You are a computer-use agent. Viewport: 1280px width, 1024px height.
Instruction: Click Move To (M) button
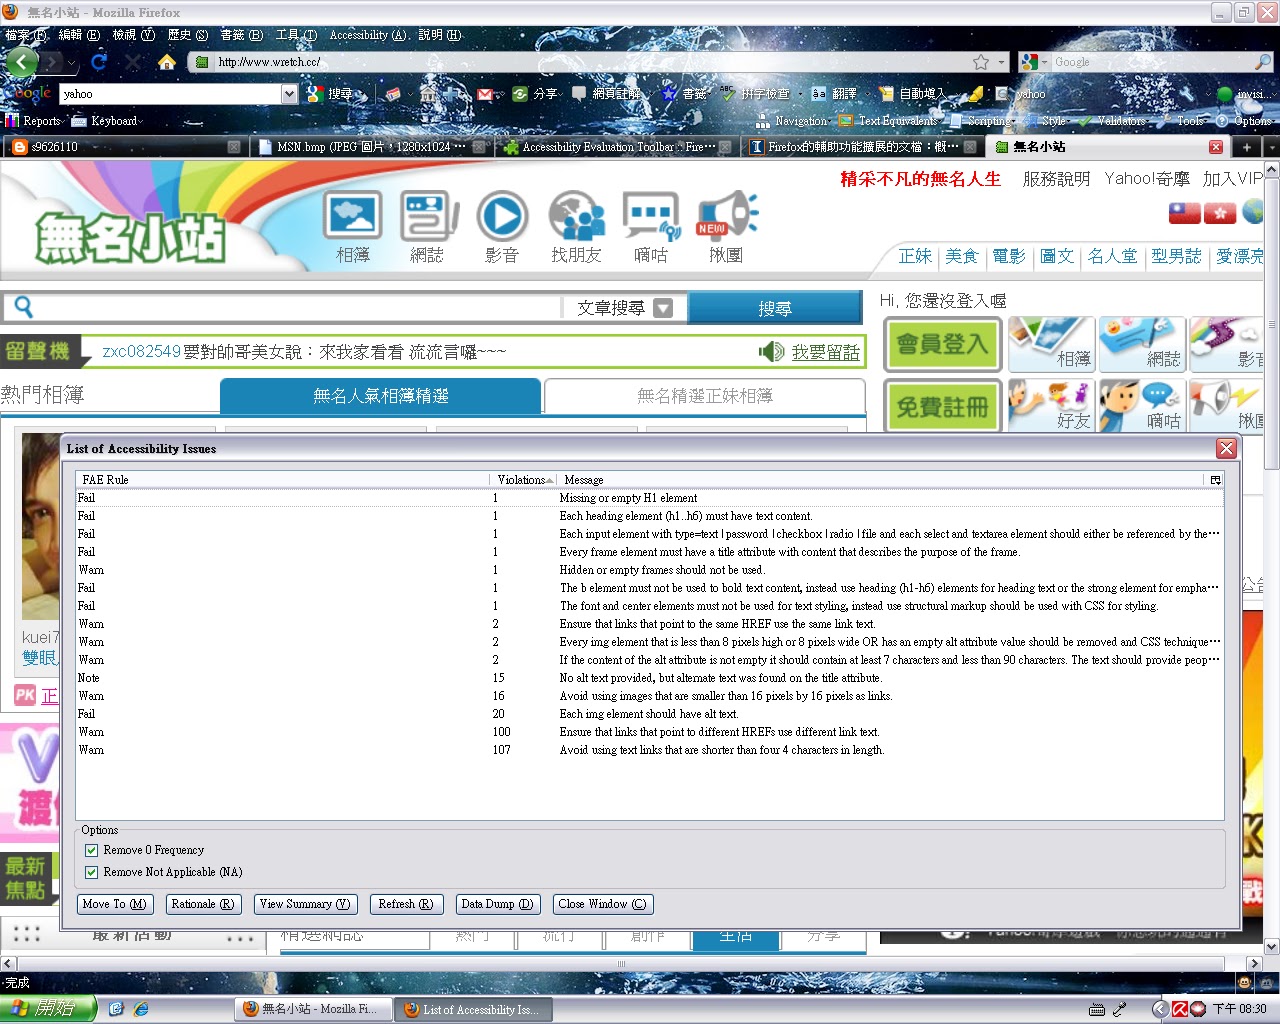pos(114,904)
